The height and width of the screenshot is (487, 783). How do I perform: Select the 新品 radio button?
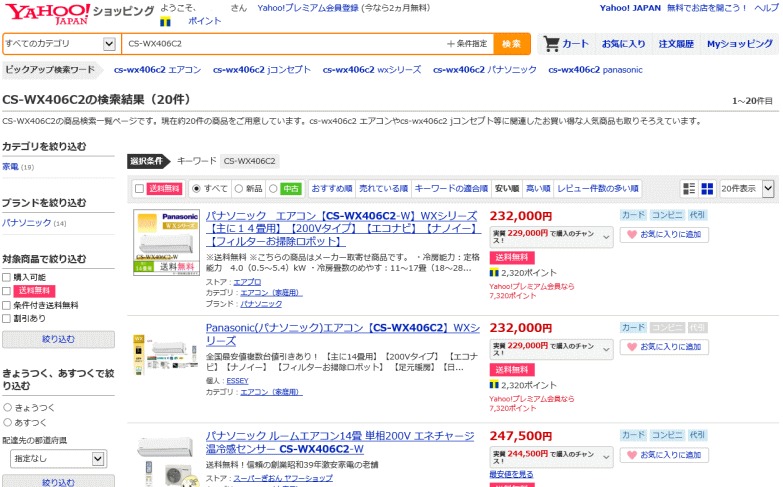click(x=239, y=189)
